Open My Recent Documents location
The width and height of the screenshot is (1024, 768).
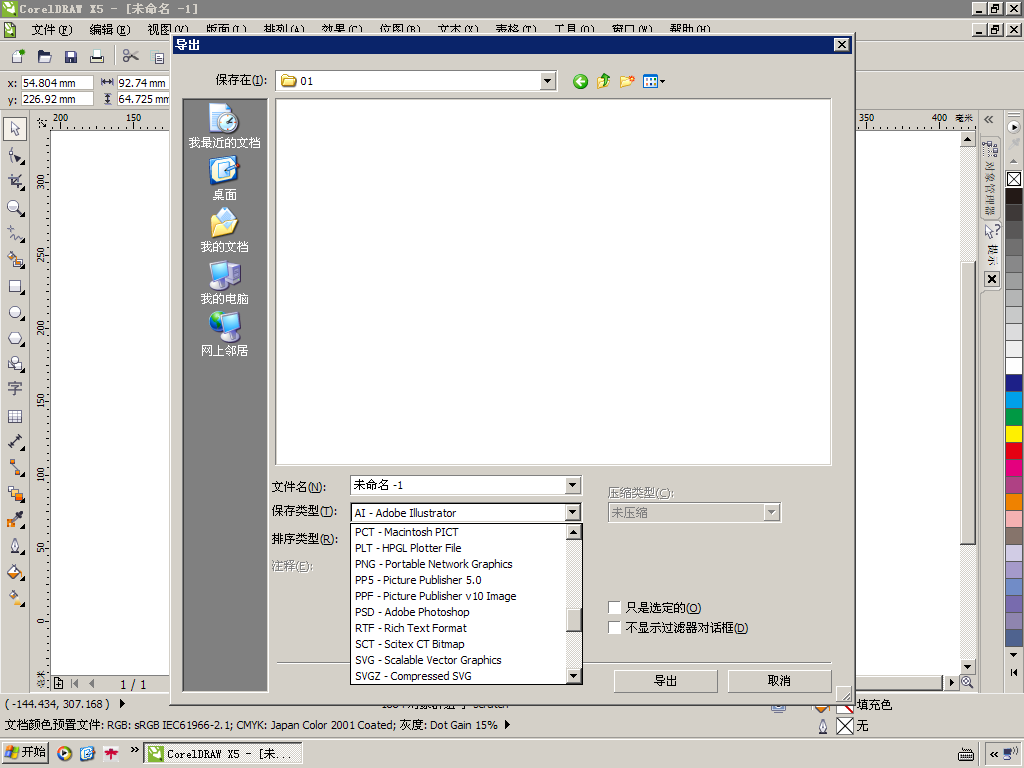[x=224, y=126]
